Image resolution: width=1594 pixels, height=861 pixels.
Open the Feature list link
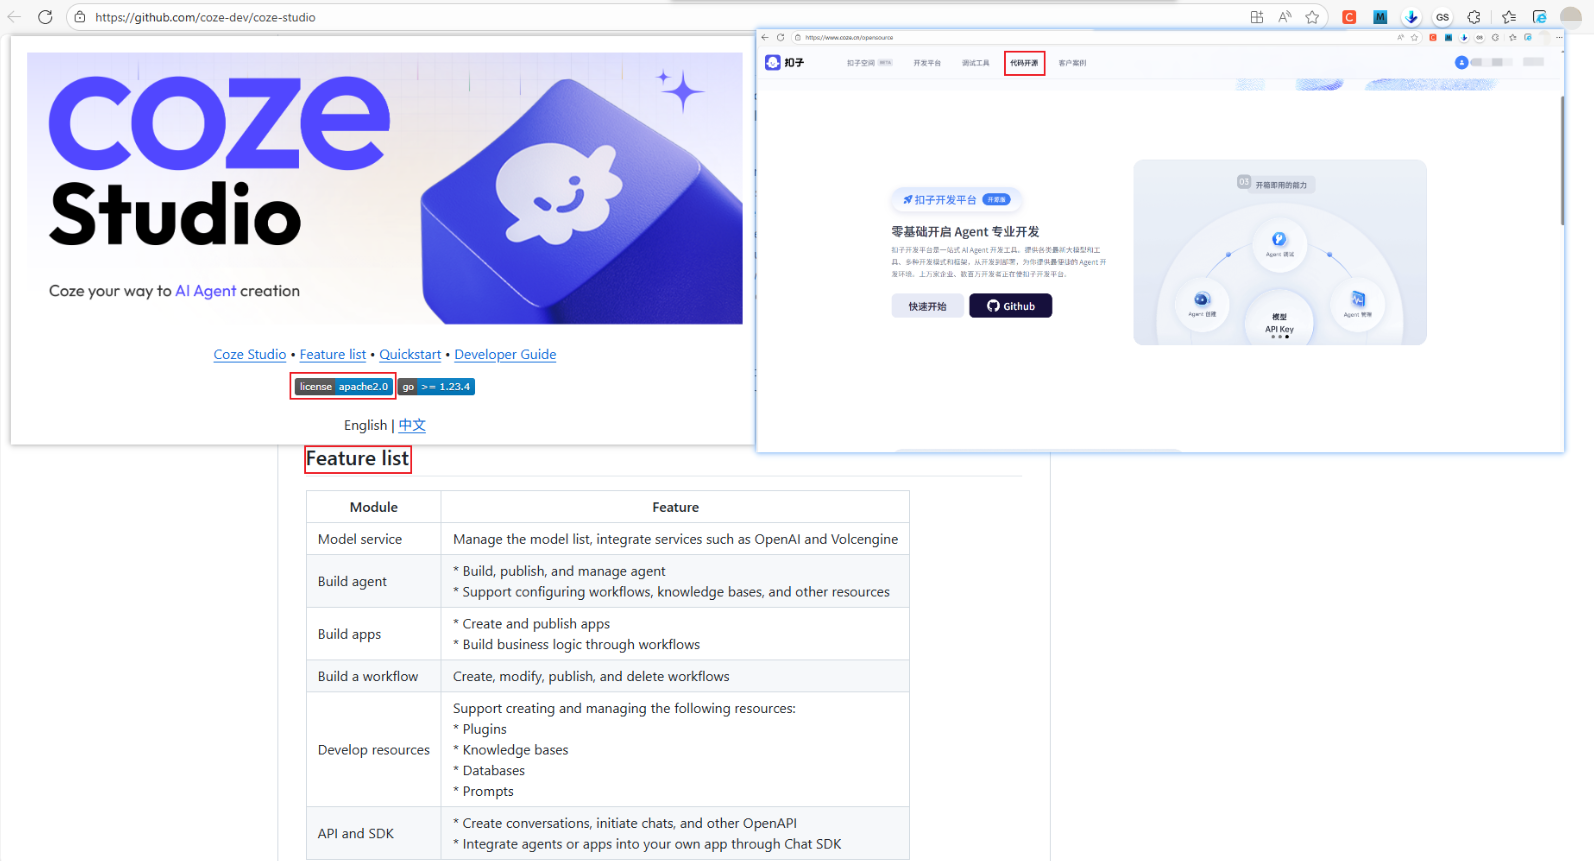pyautogui.click(x=333, y=355)
